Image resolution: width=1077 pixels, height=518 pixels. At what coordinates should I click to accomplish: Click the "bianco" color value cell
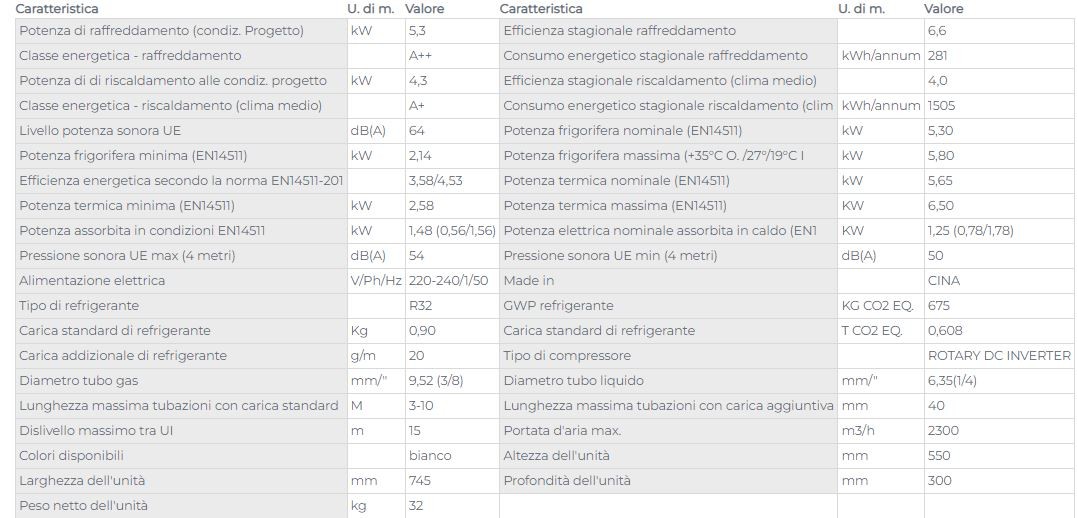click(x=430, y=456)
